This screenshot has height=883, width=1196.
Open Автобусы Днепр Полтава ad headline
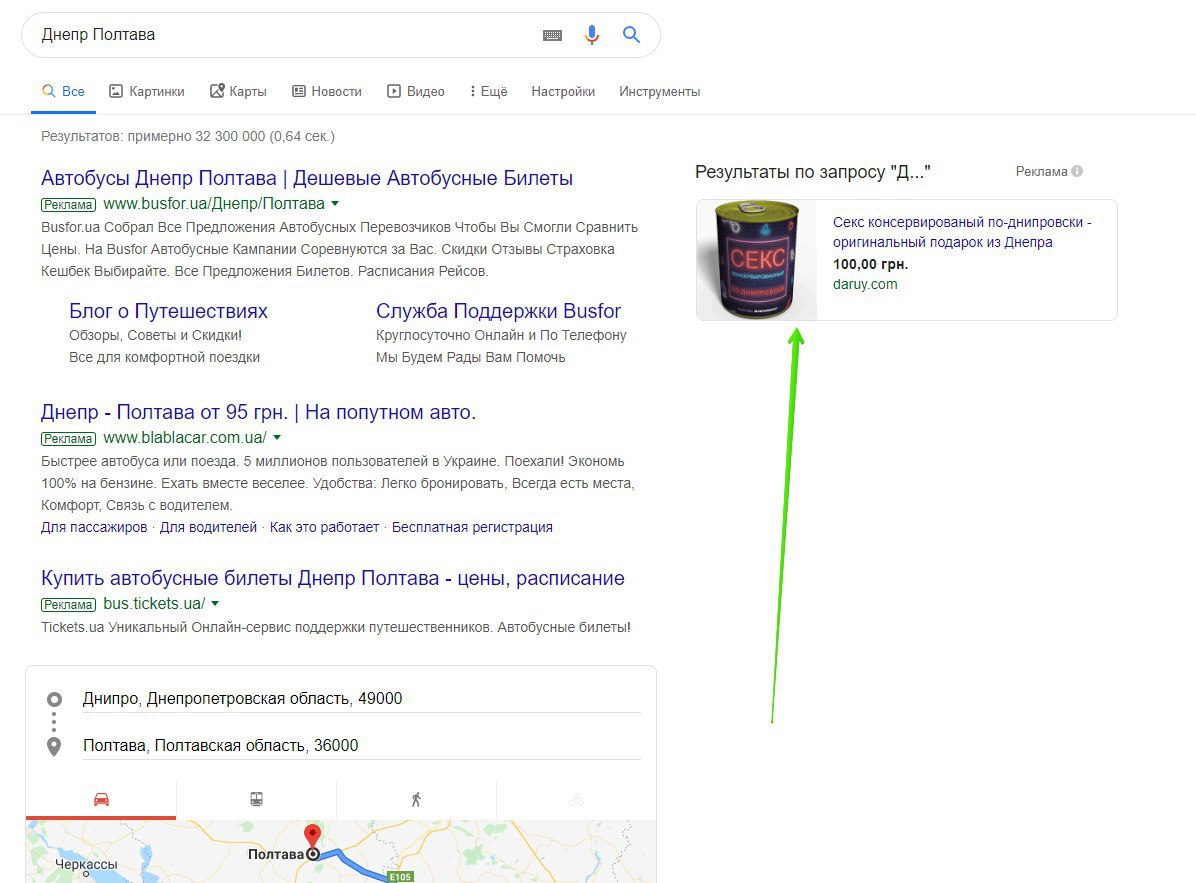pyautogui.click(x=307, y=178)
